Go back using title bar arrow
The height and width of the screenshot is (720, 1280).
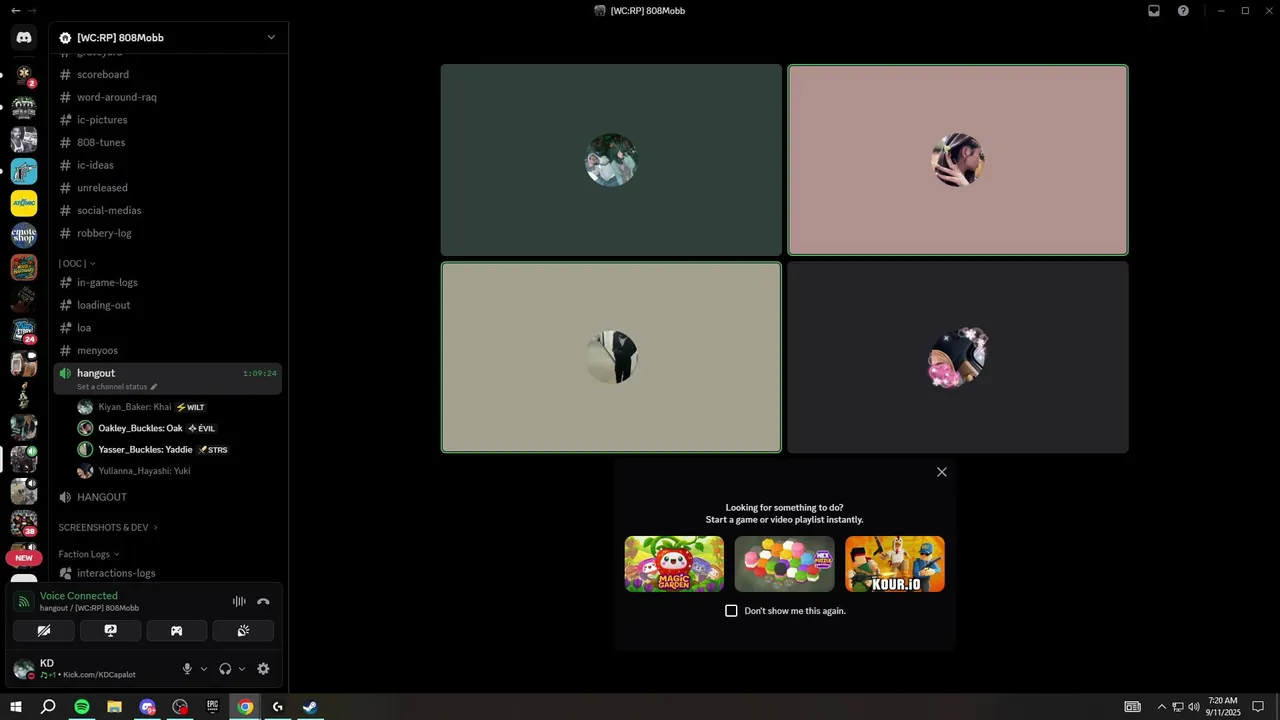pos(15,11)
